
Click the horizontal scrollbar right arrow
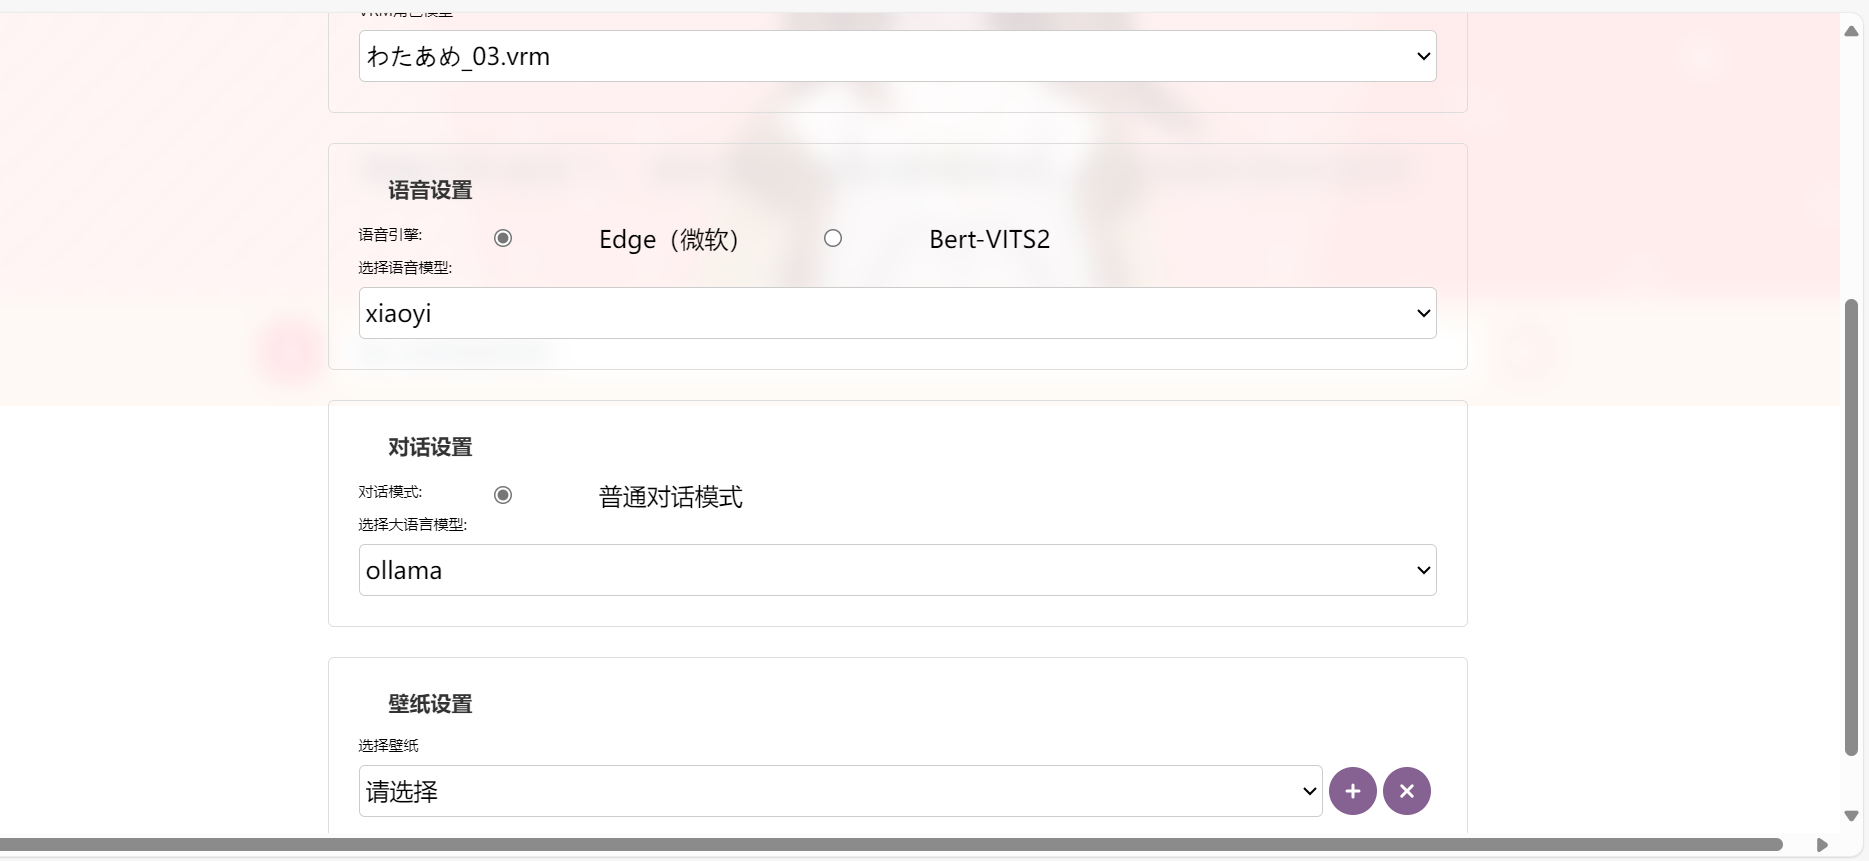tap(1822, 845)
